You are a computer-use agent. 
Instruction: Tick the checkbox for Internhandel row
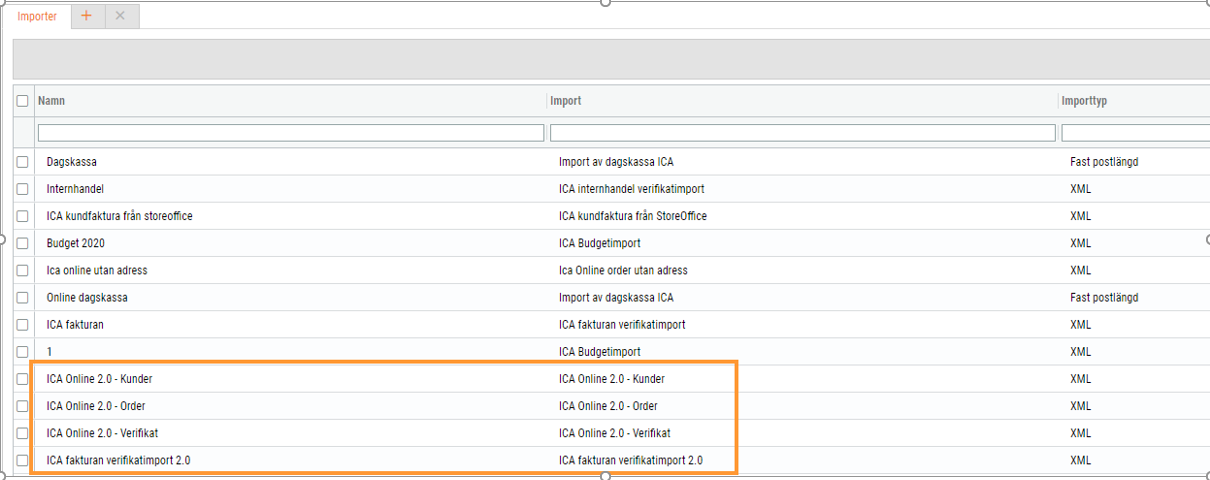point(23,189)
